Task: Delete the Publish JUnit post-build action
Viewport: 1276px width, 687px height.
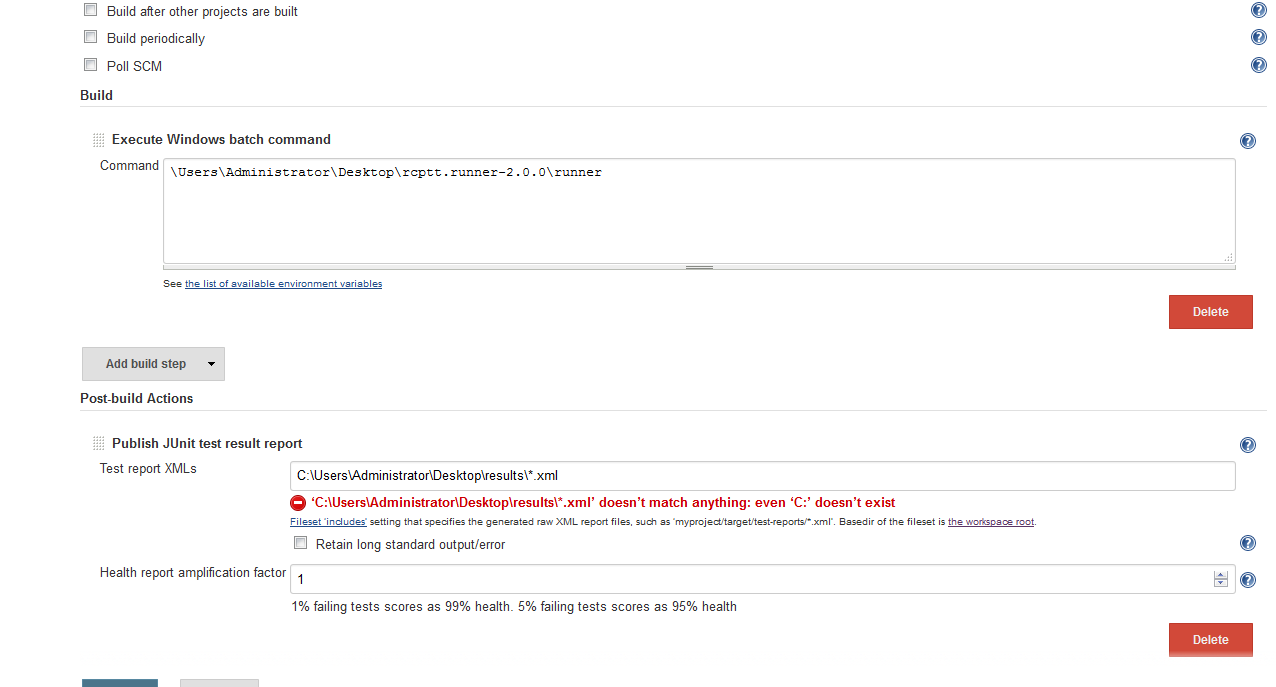Action: coord(1210,639)
